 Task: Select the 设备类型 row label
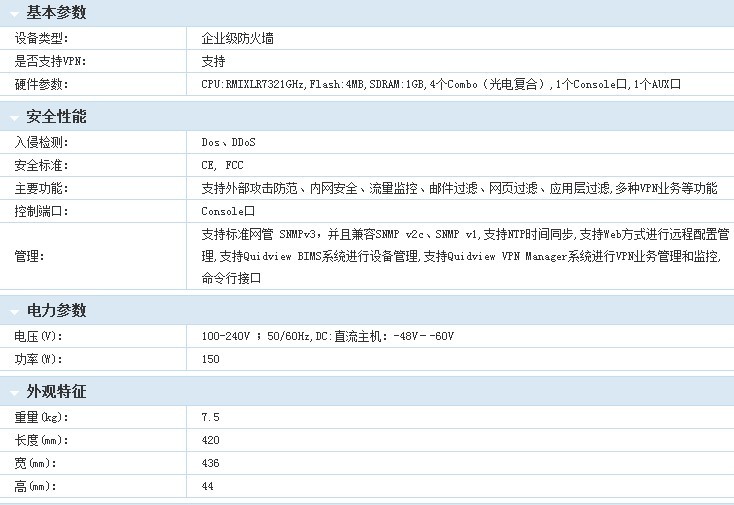tap(41, 38)
